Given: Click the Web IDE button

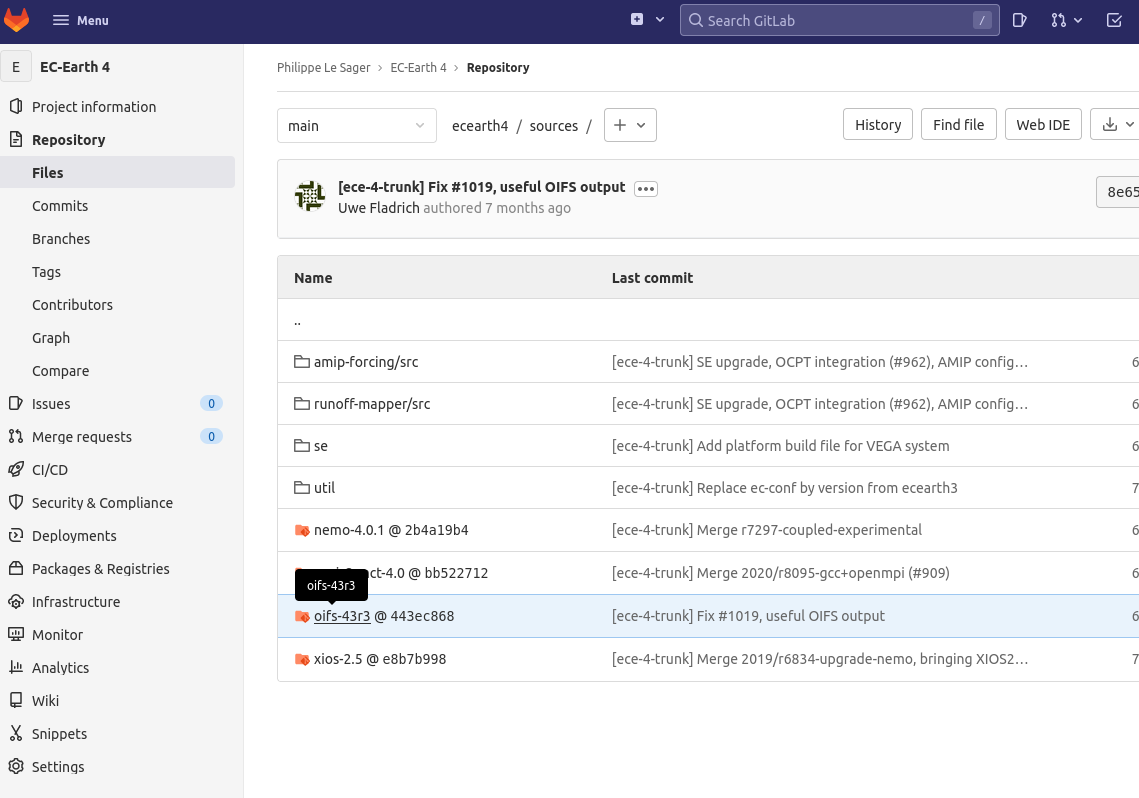Looking at the screenshot, I should tap(1042, 125).
